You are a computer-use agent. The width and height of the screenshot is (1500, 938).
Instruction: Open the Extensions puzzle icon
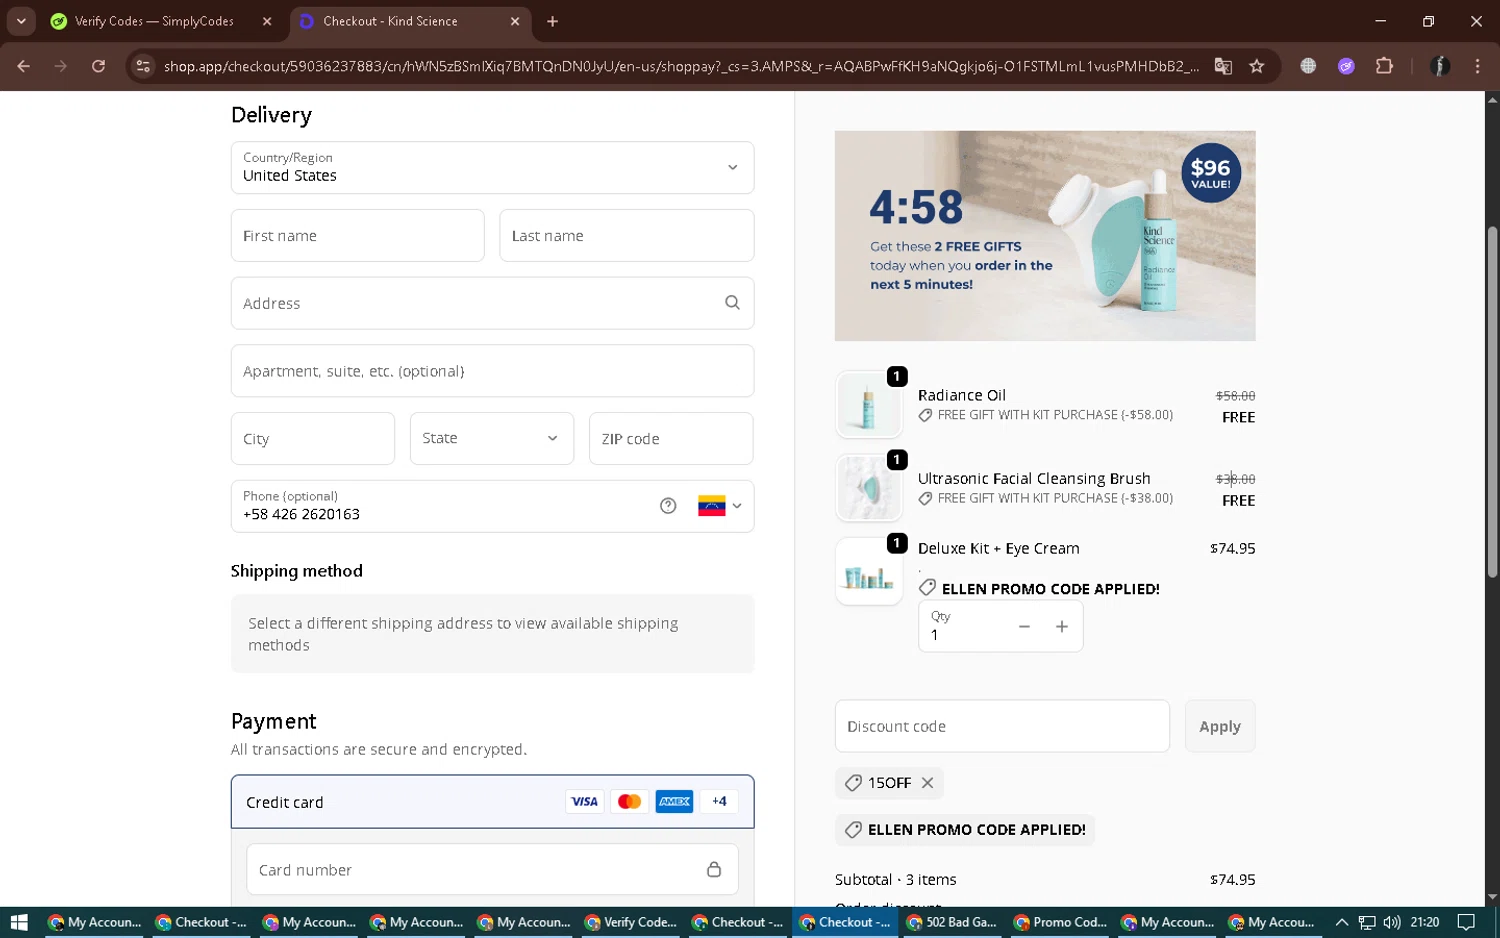[x=1384, y=66]
